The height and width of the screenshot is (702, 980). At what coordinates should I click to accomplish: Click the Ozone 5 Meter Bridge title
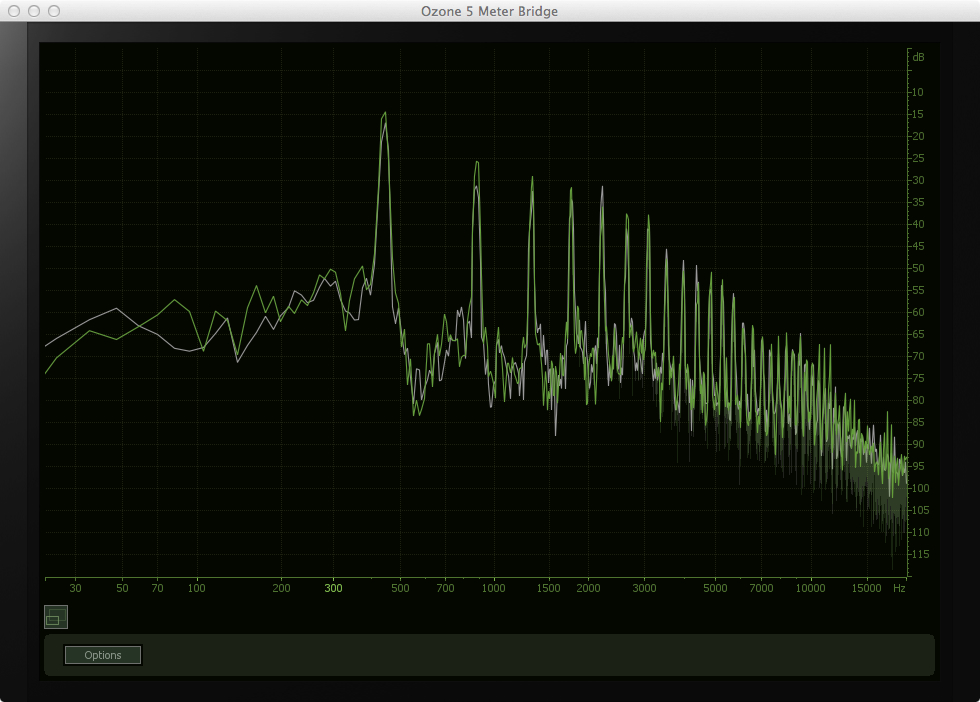pos(489,11)
